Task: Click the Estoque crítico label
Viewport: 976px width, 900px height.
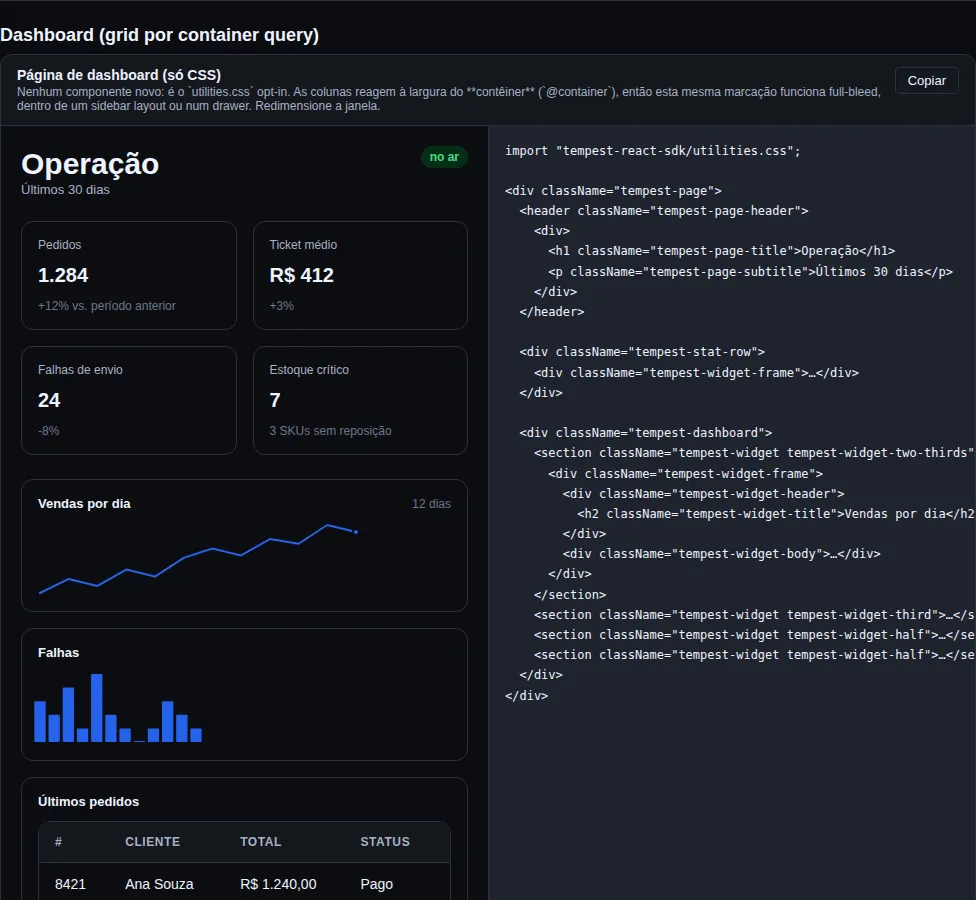Action: 309,370
